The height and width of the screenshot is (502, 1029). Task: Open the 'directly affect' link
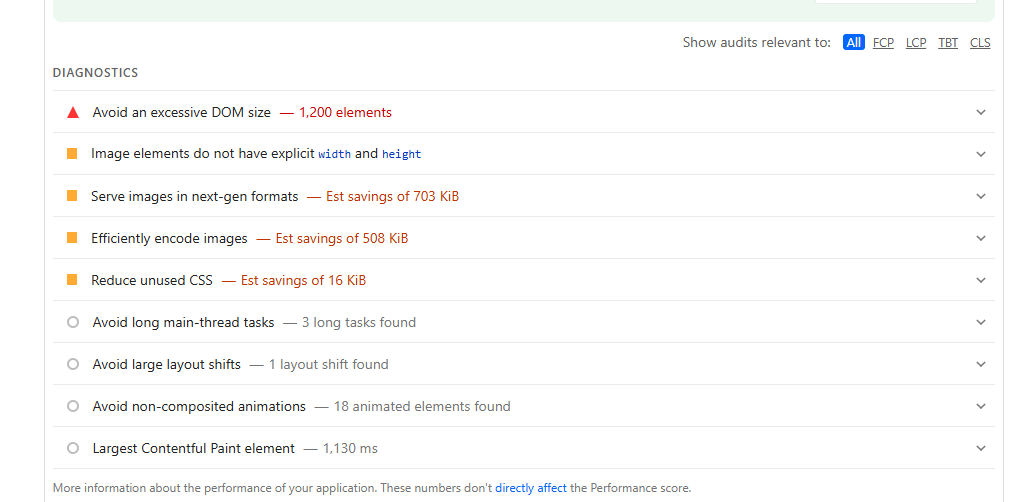click(x=531, y=488)
